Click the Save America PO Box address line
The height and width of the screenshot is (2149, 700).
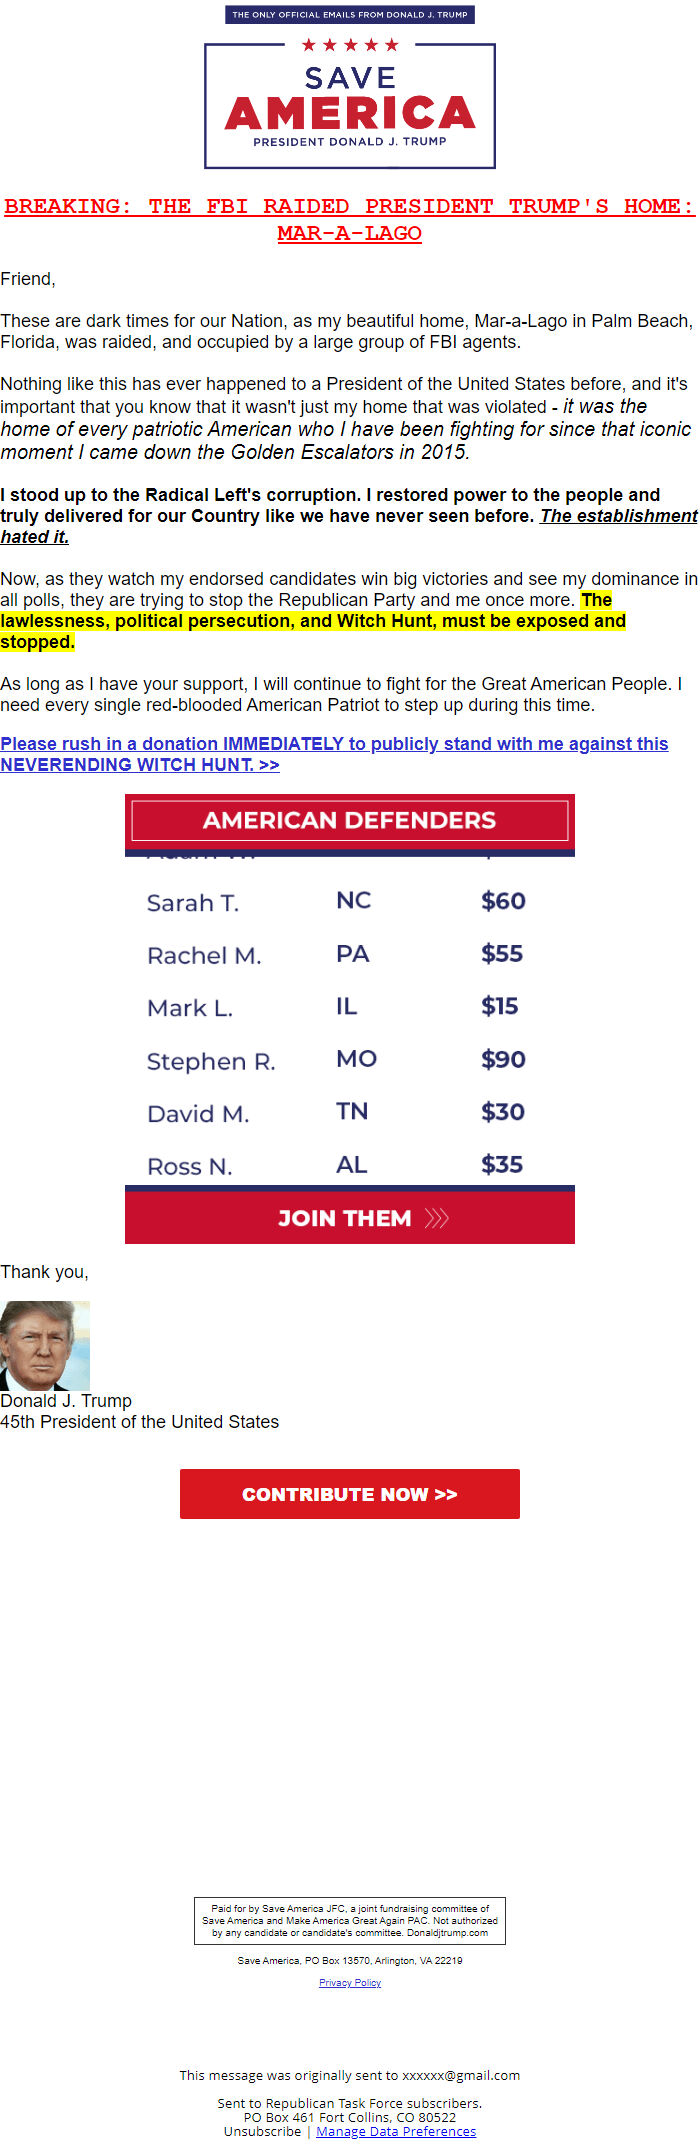(x=349, y=1960)
